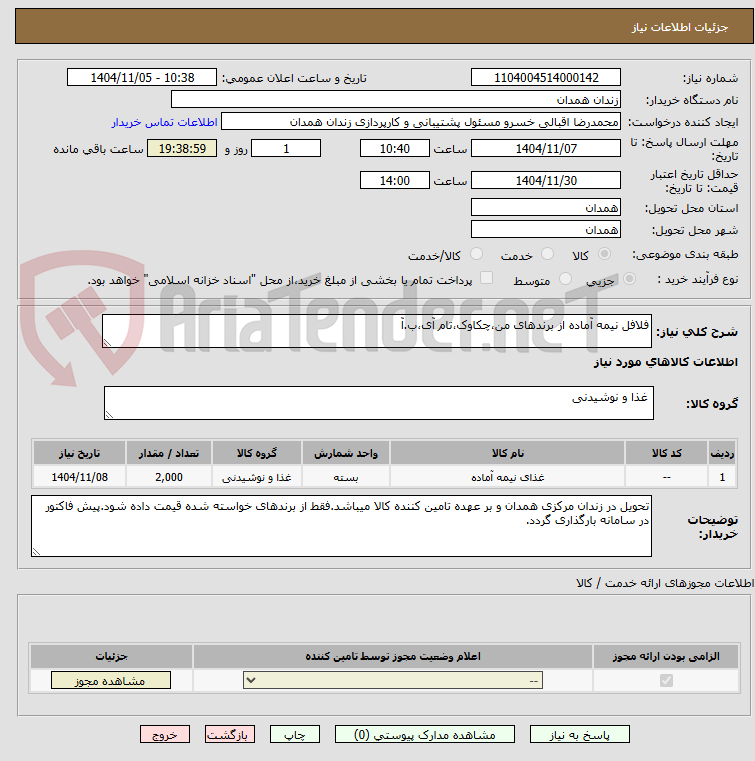Screen dimensions: 755x761
Task: Click the واحد شمارش column header
Action: point(345,453)
